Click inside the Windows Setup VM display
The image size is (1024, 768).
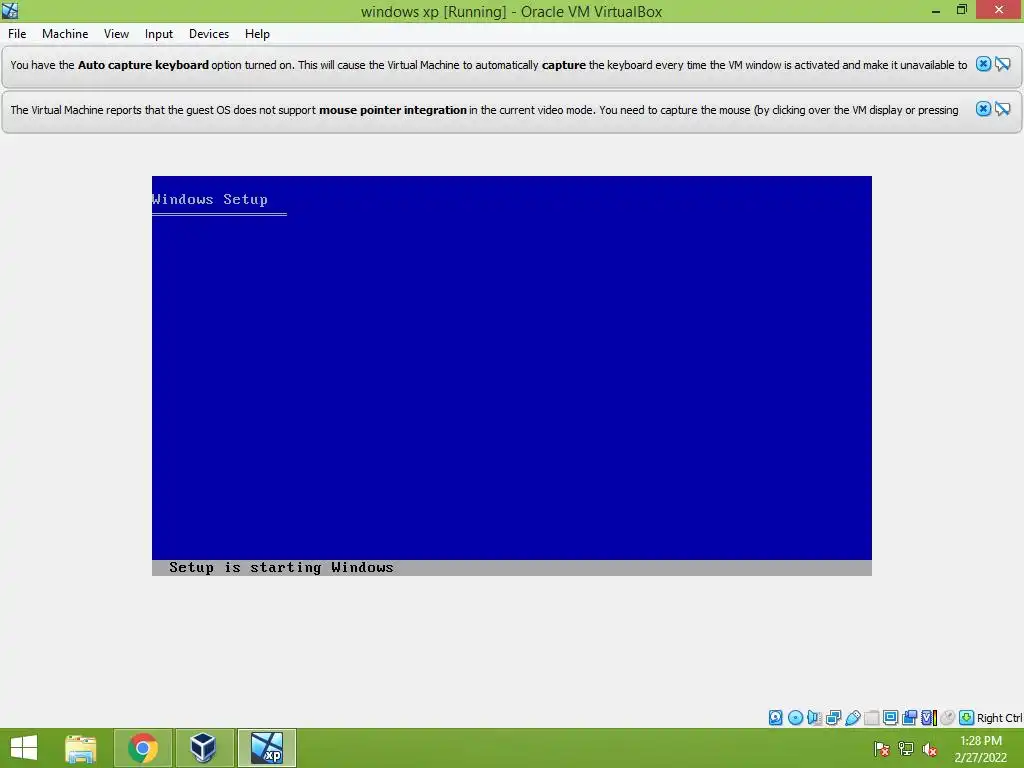[511, 376]
